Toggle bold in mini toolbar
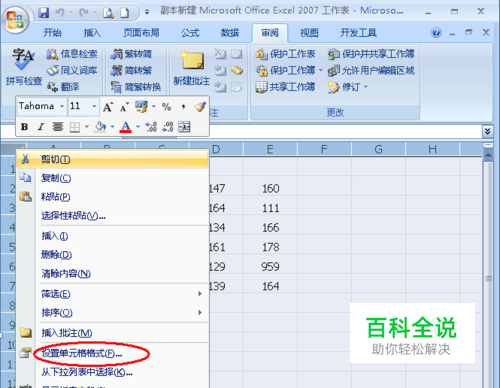Screen dimensions: 500x388 tap(24, 127)
